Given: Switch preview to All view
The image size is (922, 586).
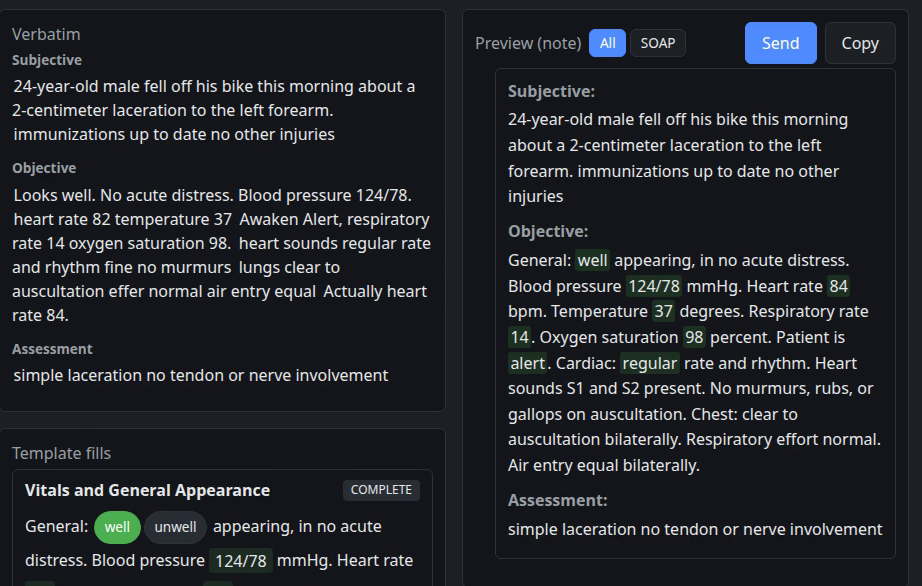Looking at the screenshot, I should (607, 43).
